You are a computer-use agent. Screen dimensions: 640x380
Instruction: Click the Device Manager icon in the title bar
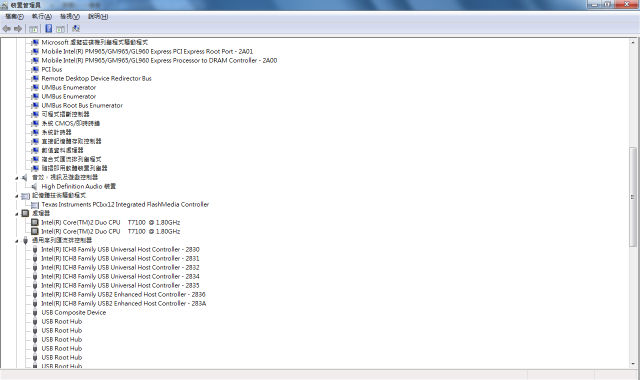click(x=4, y=5)
